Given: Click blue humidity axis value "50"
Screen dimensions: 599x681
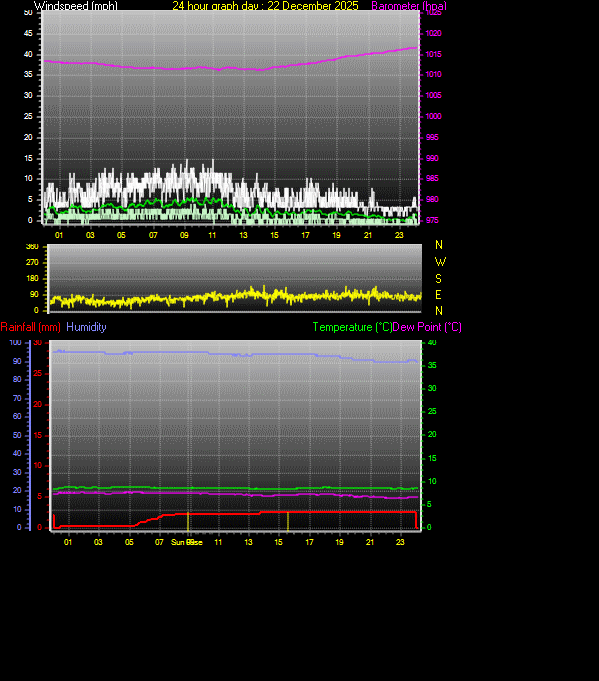Looking at the screenshot, I should pos(17,435).
